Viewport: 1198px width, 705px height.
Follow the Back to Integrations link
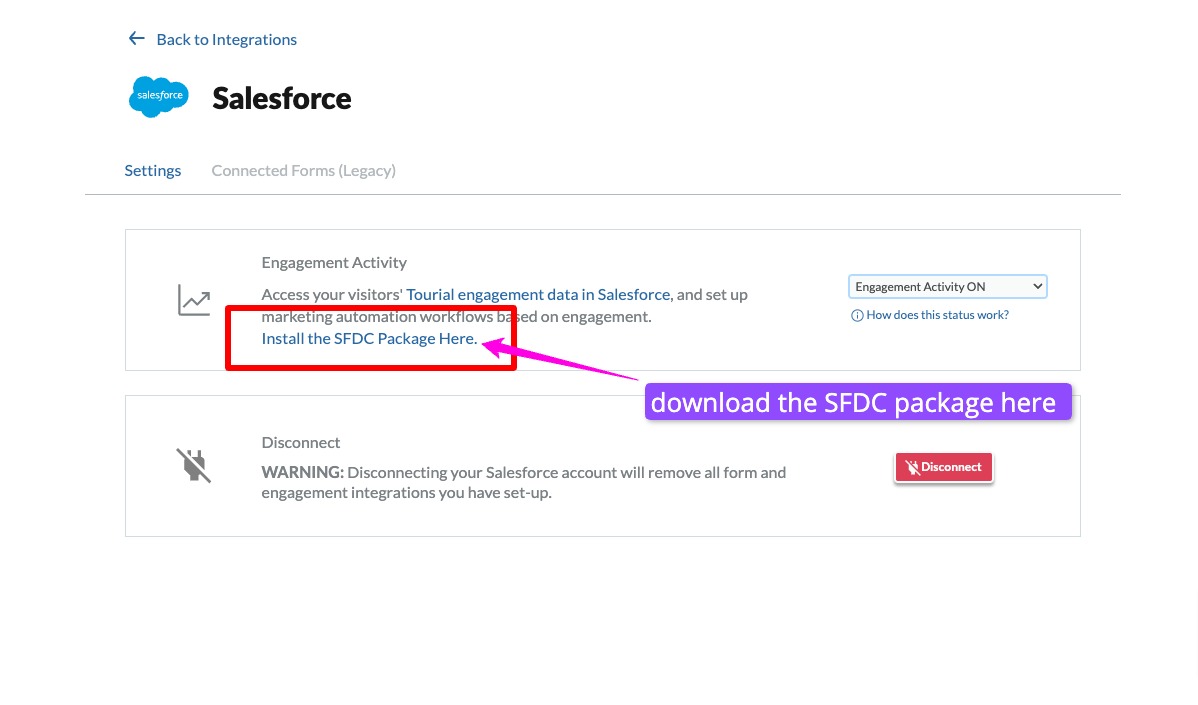pos(226,40)
